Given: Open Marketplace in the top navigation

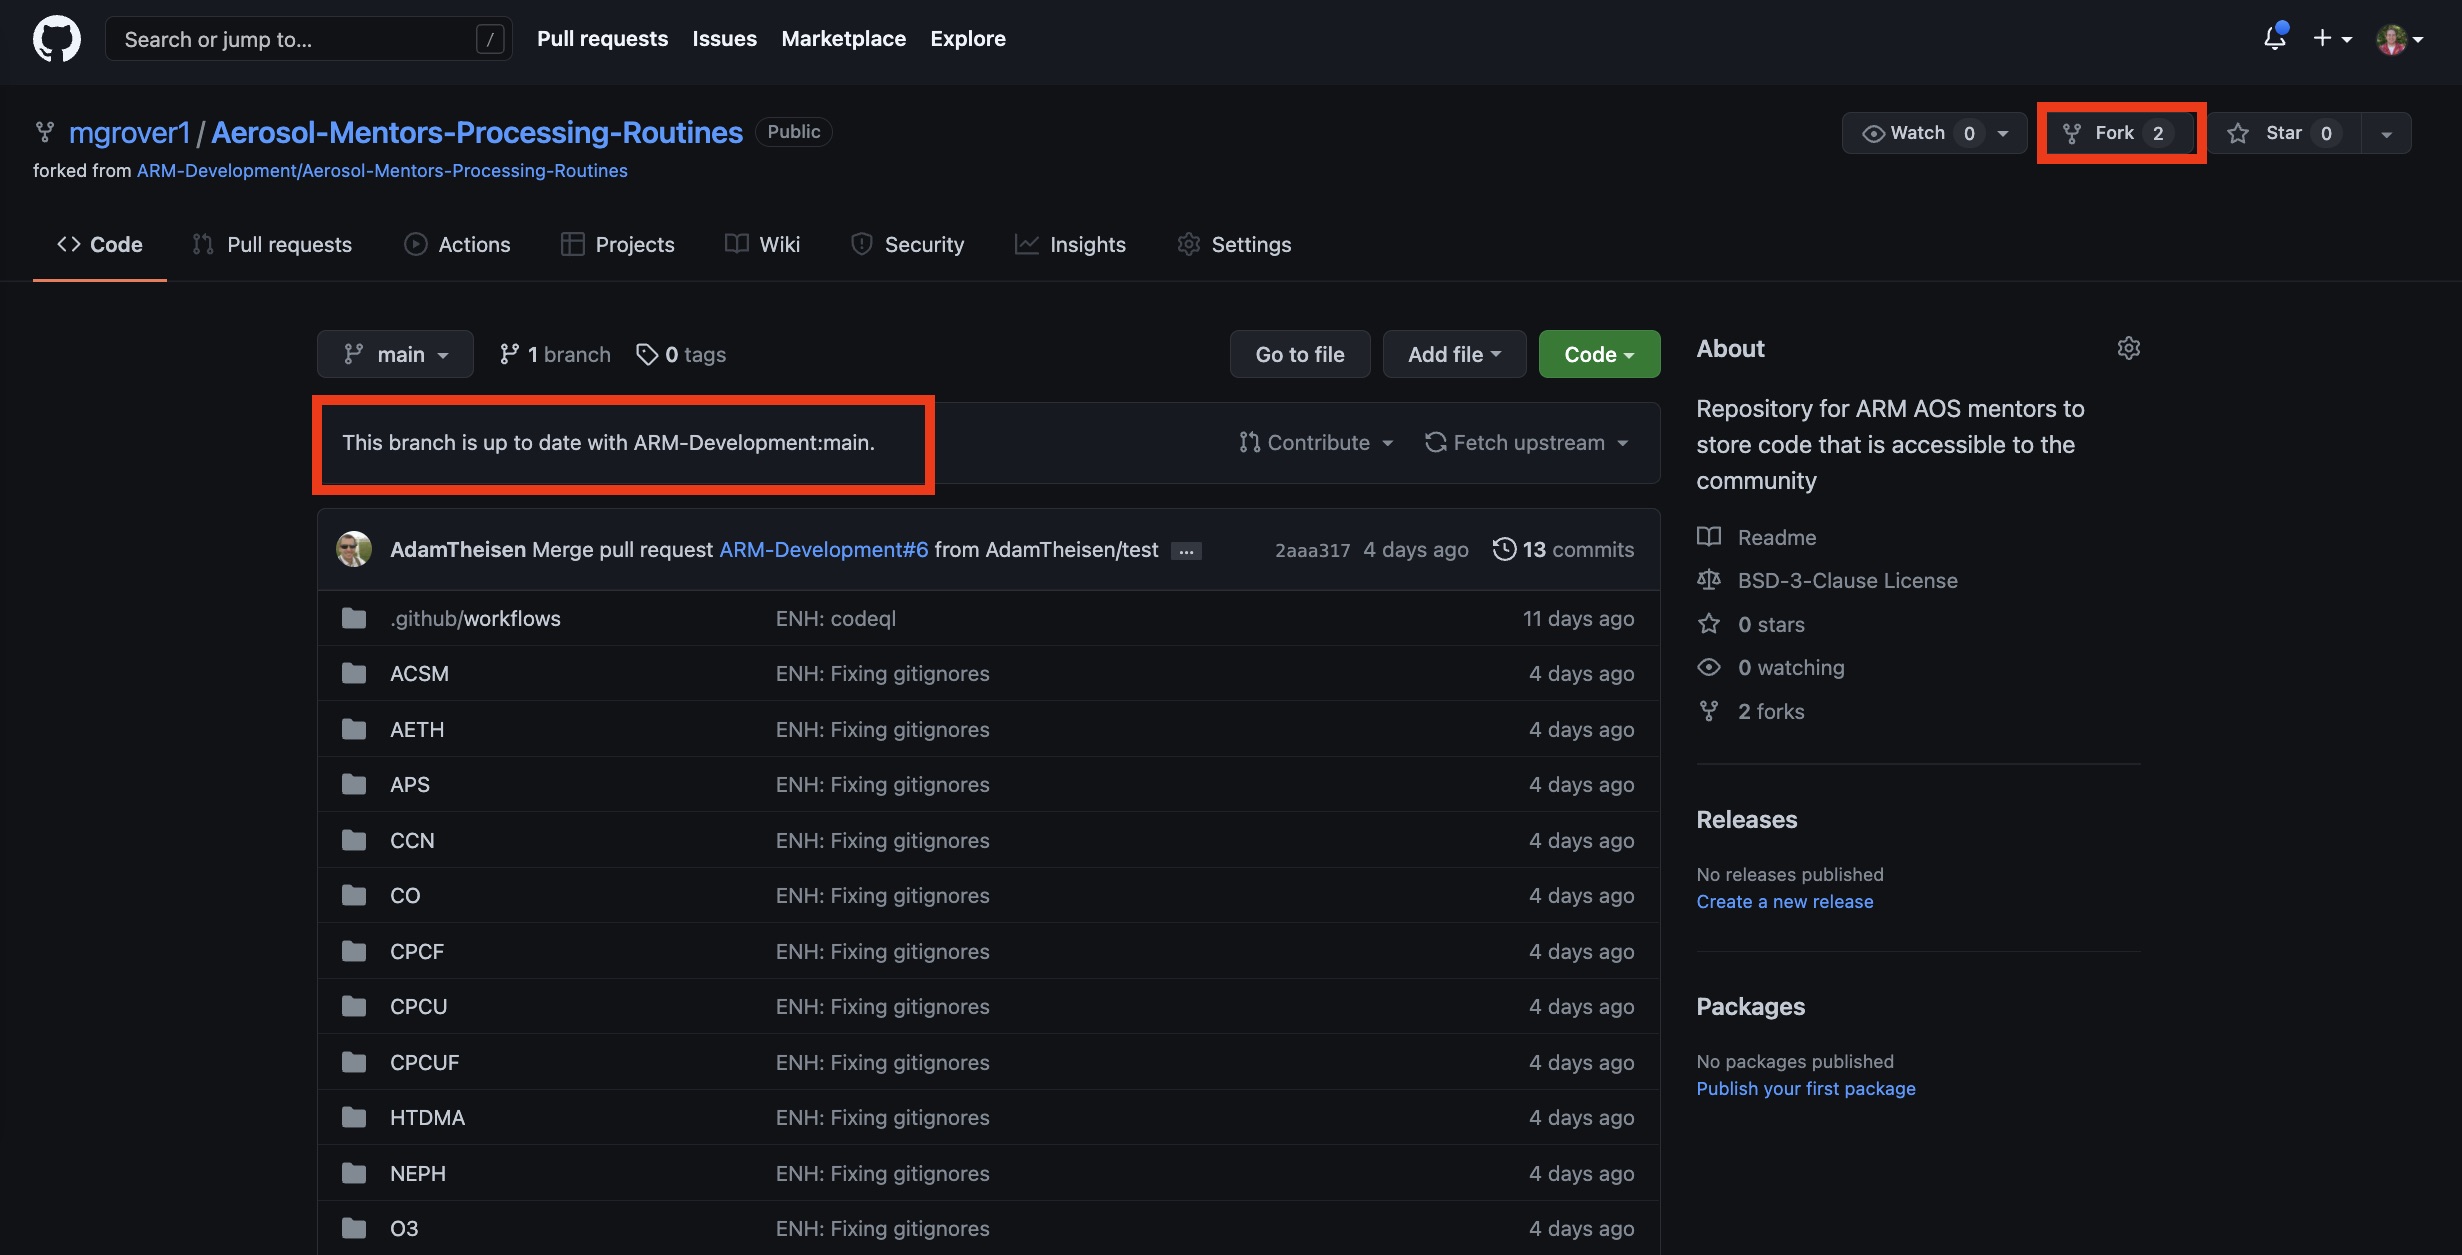Looking at the screenshot, I should 843,39.
